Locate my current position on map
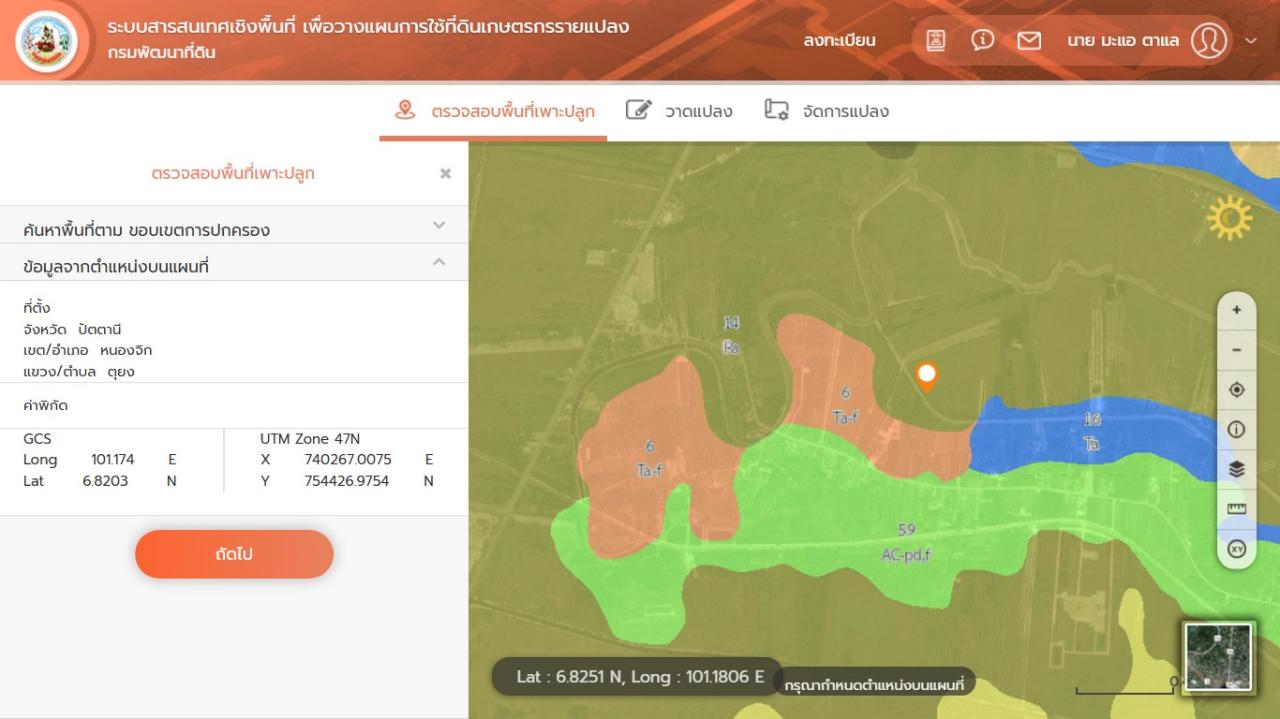 1236,390
